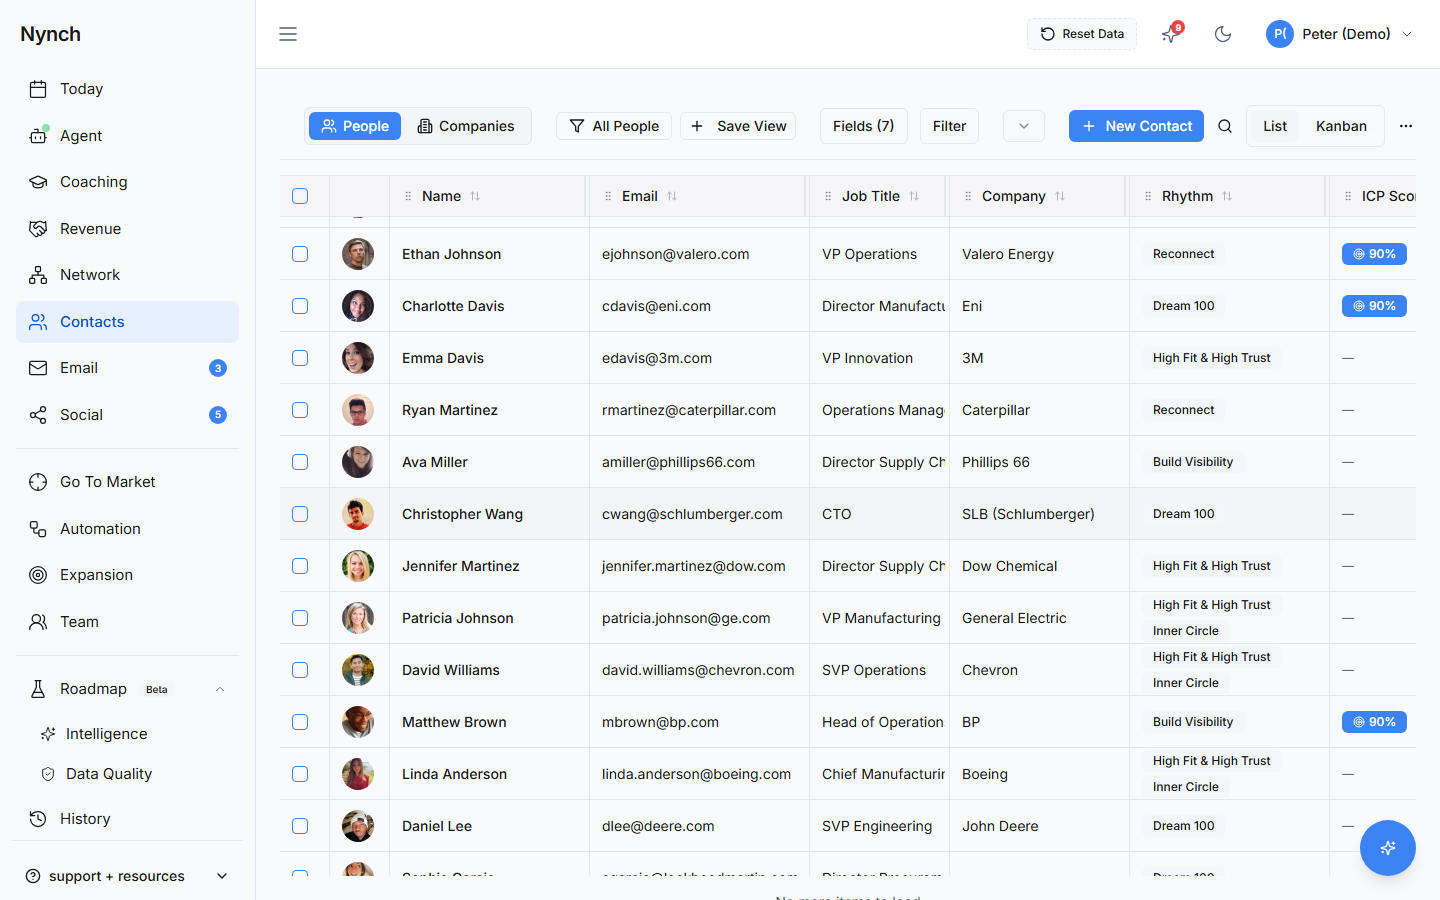
Task: Click the search magnifier icon
Action: (1225, 126)
